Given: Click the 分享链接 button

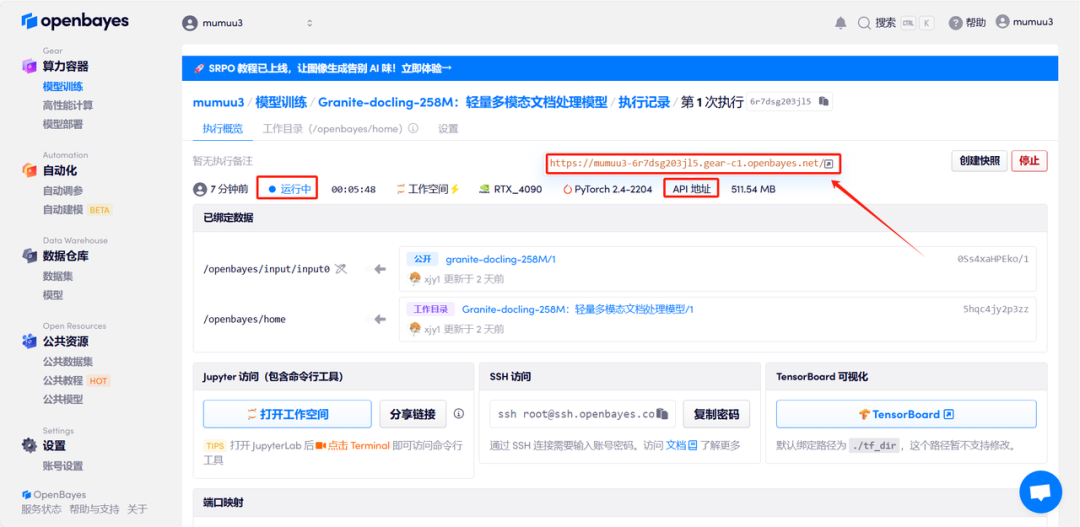Looking at the screenshot, I should [x=413, y=414].
